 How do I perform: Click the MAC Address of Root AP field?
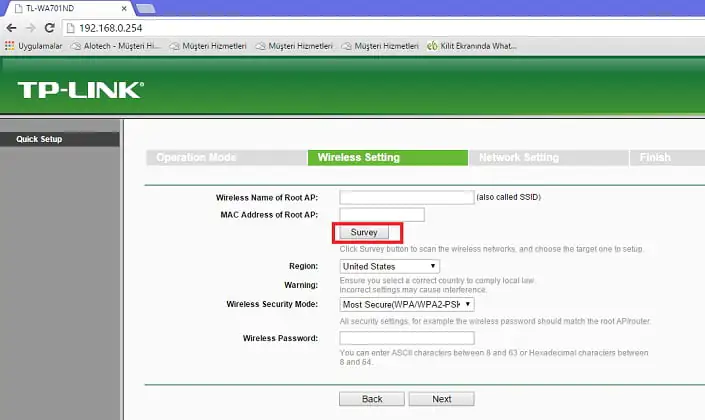click(x=382, y=214)
